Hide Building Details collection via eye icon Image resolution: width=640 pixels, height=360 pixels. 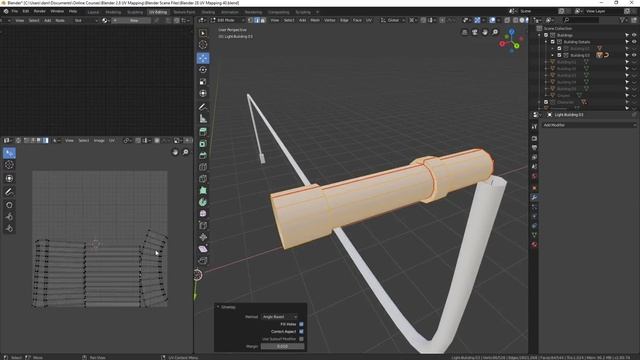pyautogui.click(x=634, y=42)
